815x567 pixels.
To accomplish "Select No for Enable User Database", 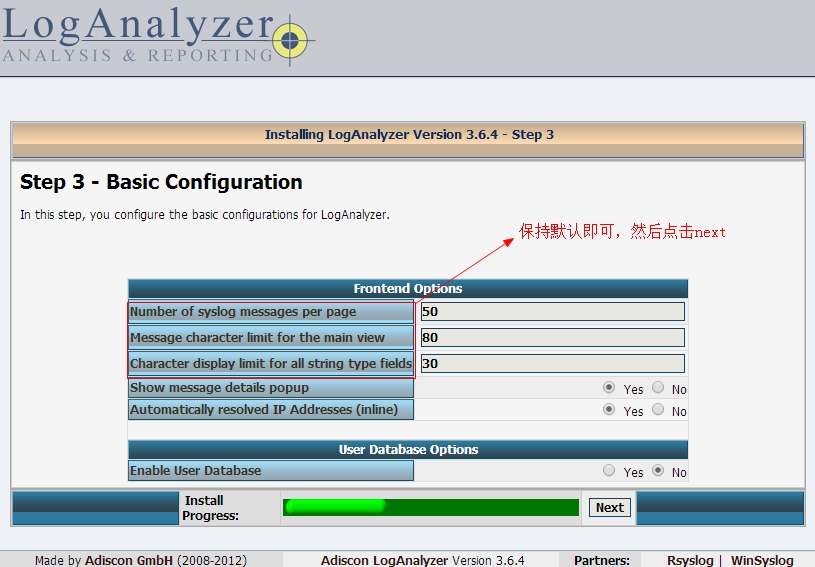I will coord(658,470).
